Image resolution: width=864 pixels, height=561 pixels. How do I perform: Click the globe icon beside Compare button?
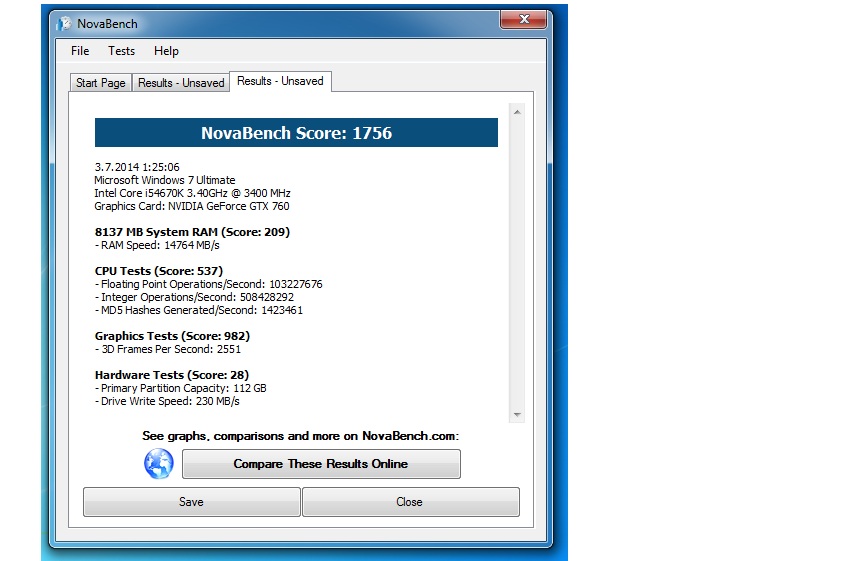[158, 463]
